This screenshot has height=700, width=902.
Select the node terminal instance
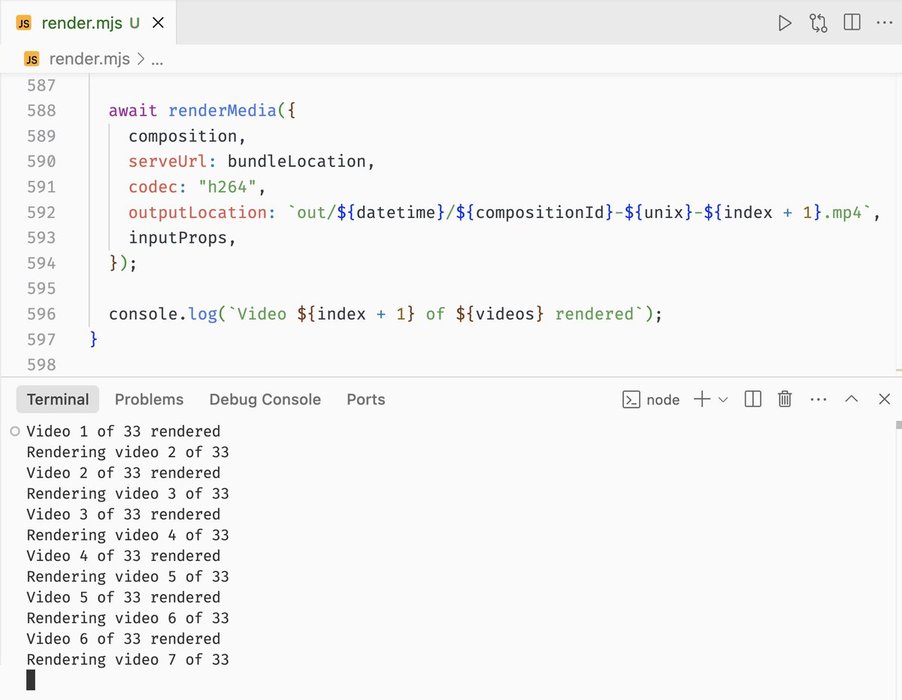pos(651,399)
